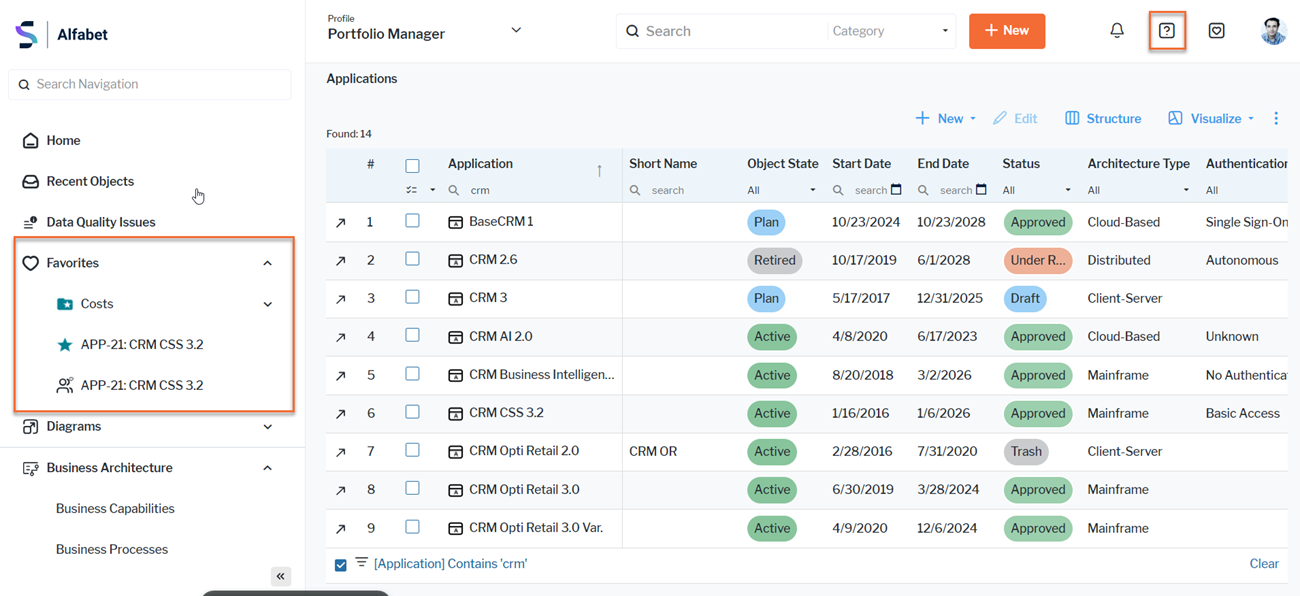Screen dimensions: 1300x596
Task: Open the favorites heart icon in header
Action: (x=1216, y=31)
